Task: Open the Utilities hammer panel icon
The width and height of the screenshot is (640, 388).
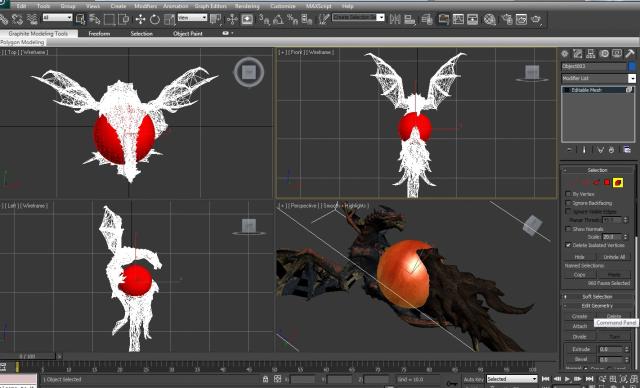Action: tap(630, 53)
